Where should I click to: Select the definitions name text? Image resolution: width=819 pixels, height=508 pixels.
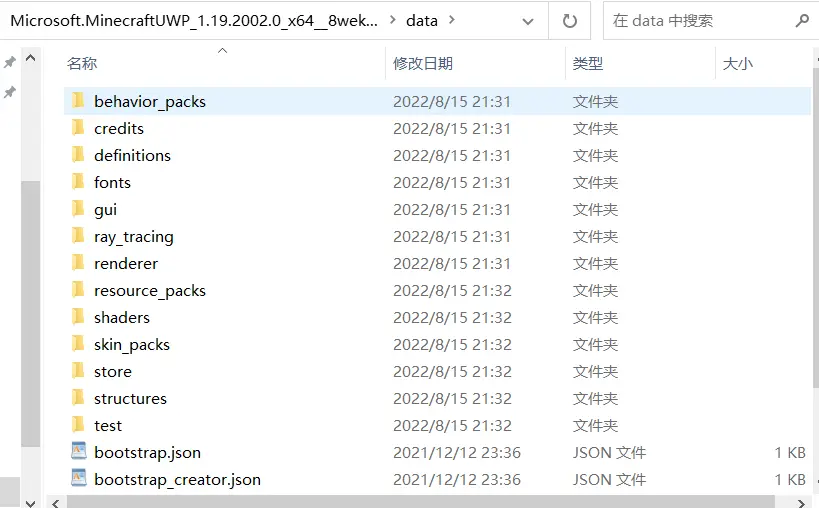click(132, 156)
